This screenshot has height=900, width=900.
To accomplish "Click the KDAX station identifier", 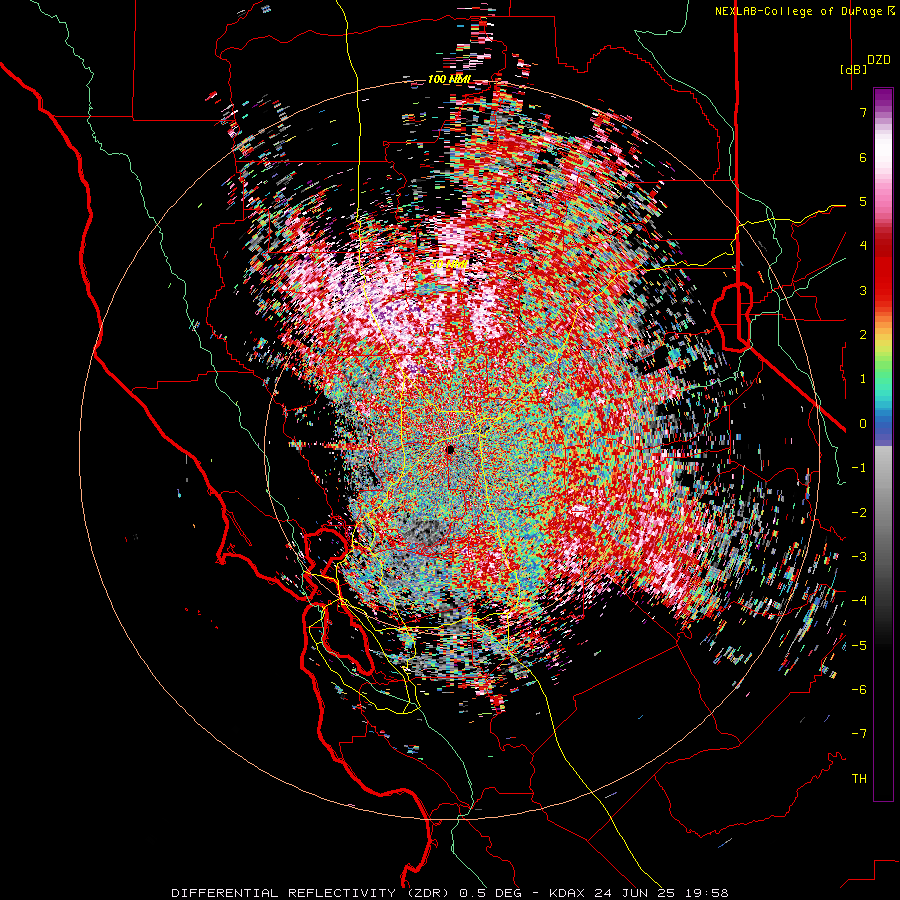I will [x=568, y=893].
